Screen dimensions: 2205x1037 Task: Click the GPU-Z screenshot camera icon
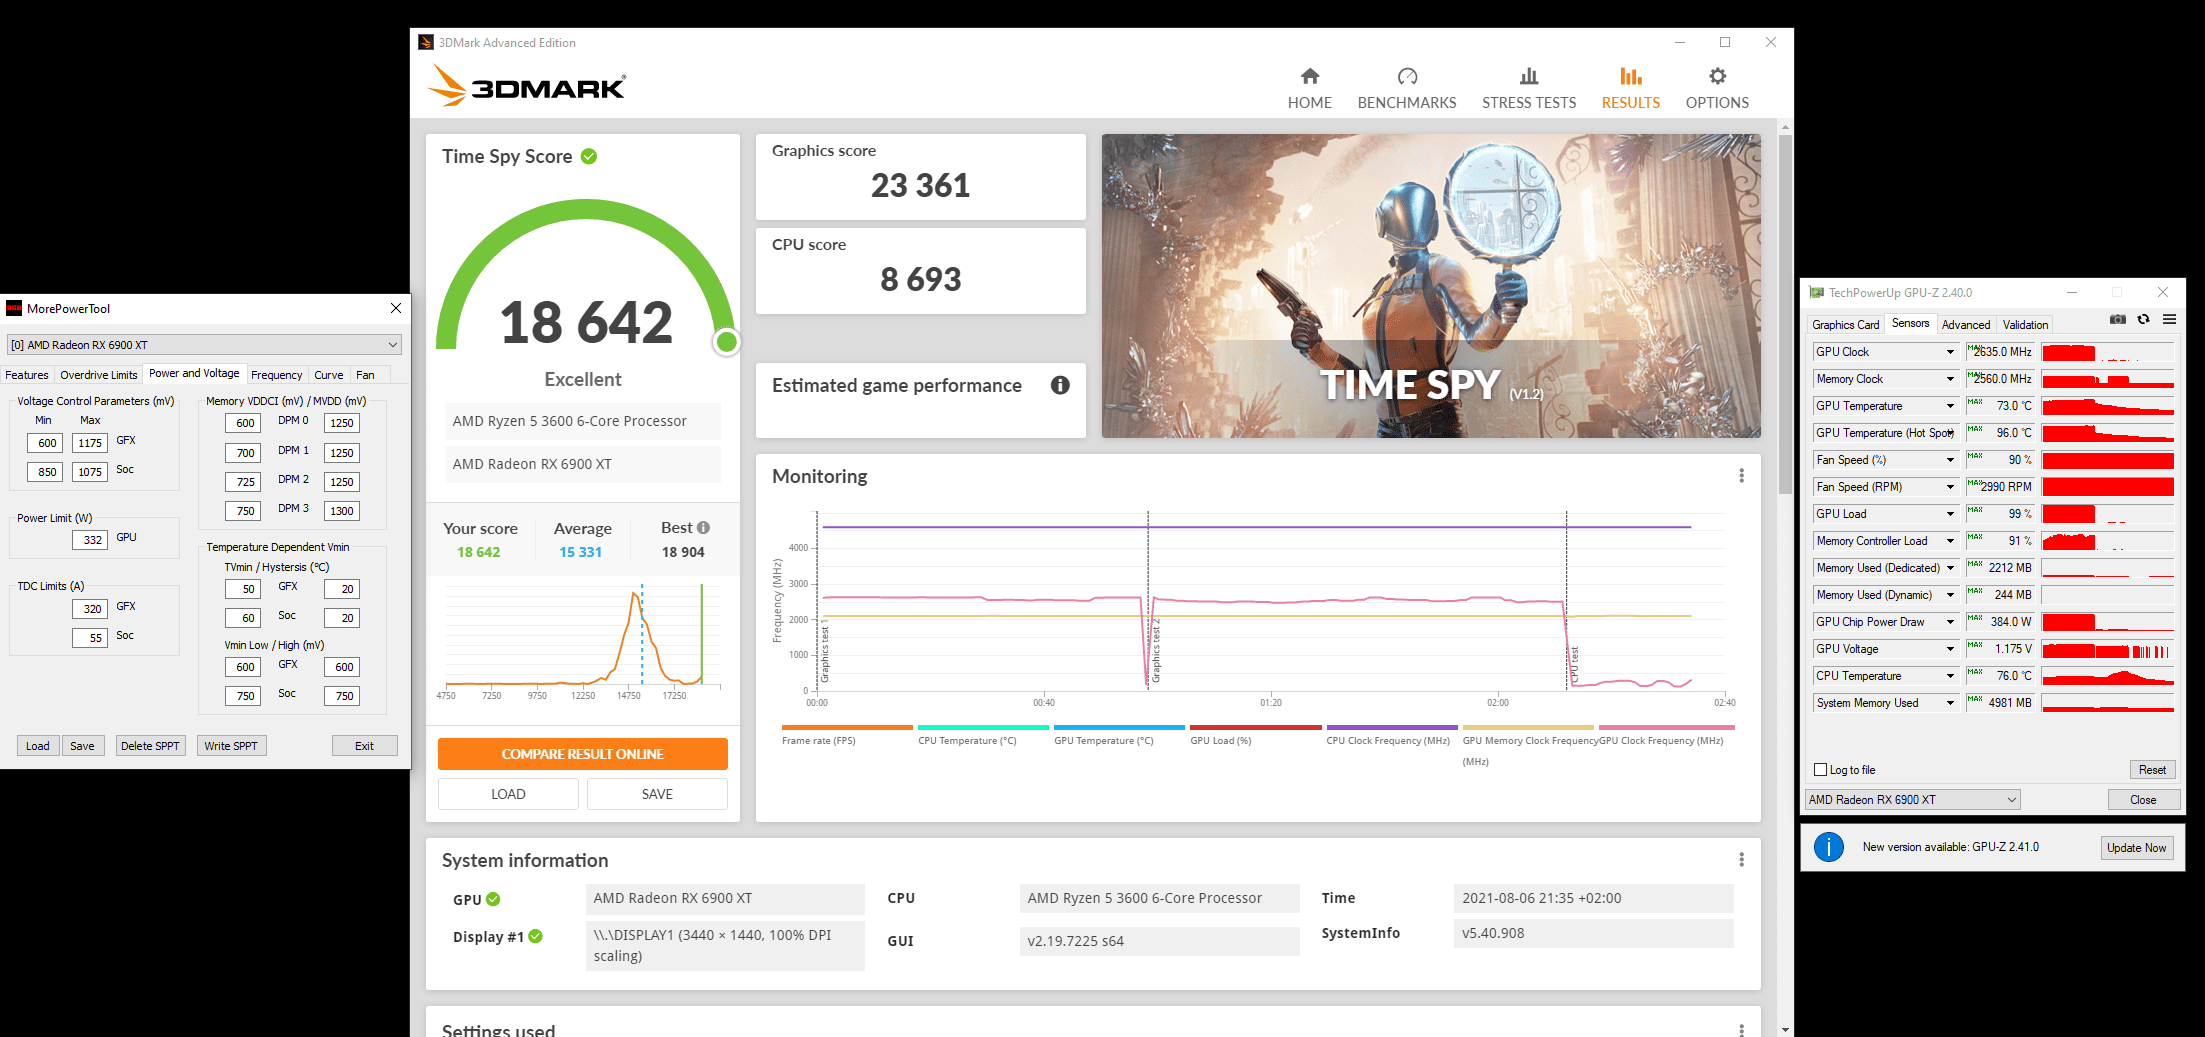tap(2117, 319)
